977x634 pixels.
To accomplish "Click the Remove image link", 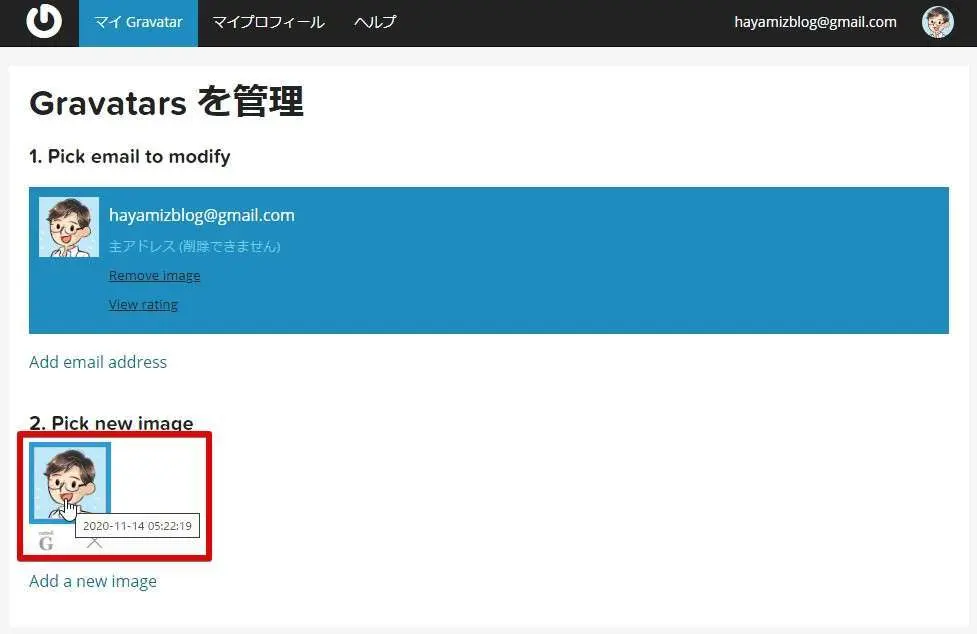I will coord(154,275).
